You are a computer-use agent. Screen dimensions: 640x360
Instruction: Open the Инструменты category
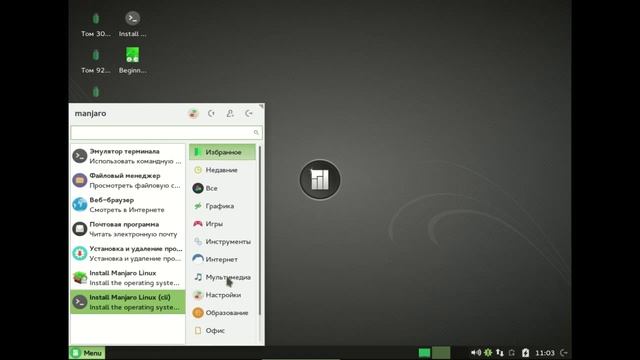(222, 241)
